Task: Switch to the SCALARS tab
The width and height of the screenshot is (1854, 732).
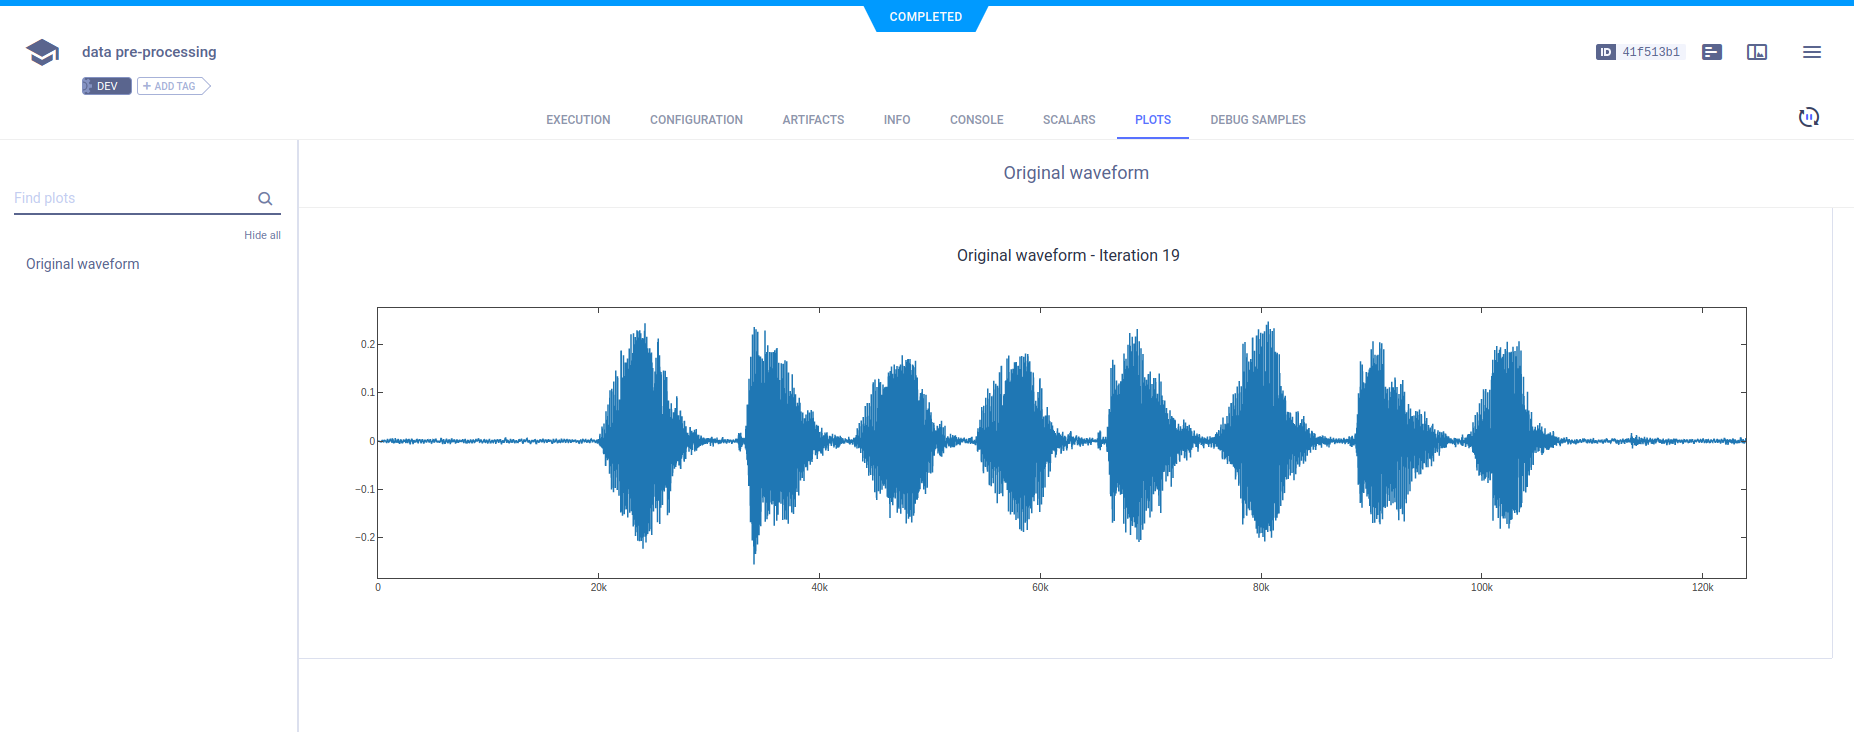Action: point(1069,120)
